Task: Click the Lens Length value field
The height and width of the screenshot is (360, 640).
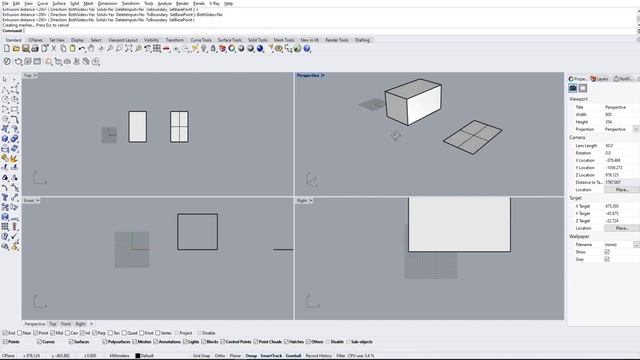Action: [621, 146]
